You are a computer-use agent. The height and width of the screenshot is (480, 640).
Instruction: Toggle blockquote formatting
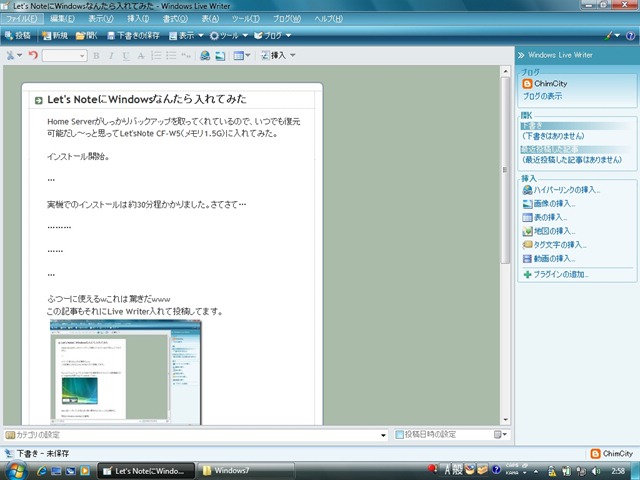pyautogui.click(x=186, y=56)
